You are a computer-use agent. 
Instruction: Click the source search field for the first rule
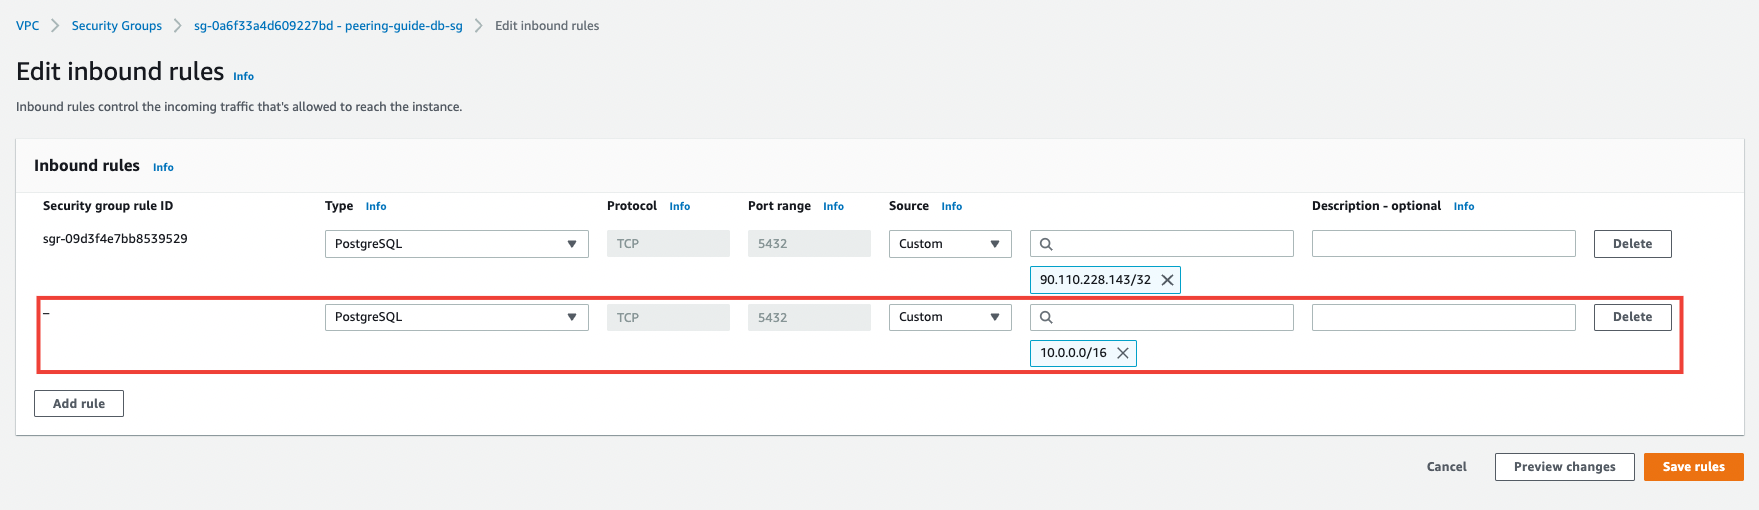[x=1162, y=244]
